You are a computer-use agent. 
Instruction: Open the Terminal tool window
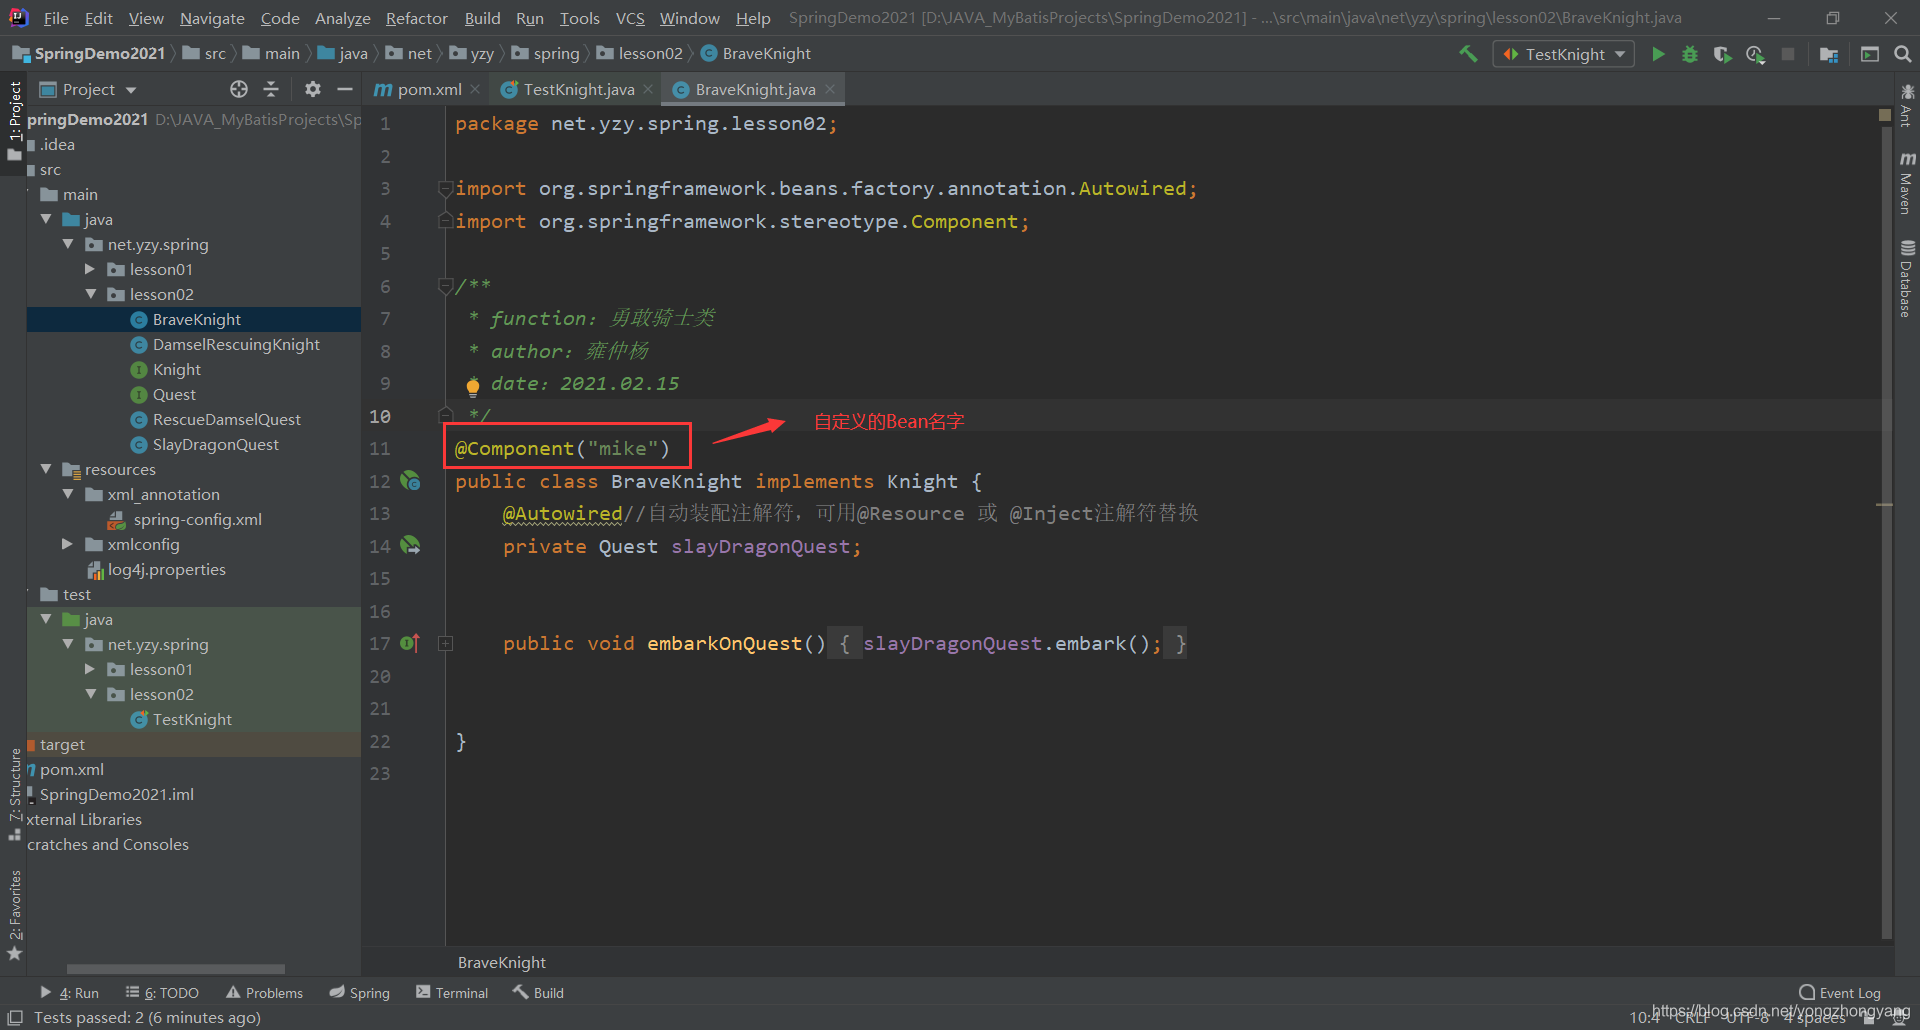(452, 993)
